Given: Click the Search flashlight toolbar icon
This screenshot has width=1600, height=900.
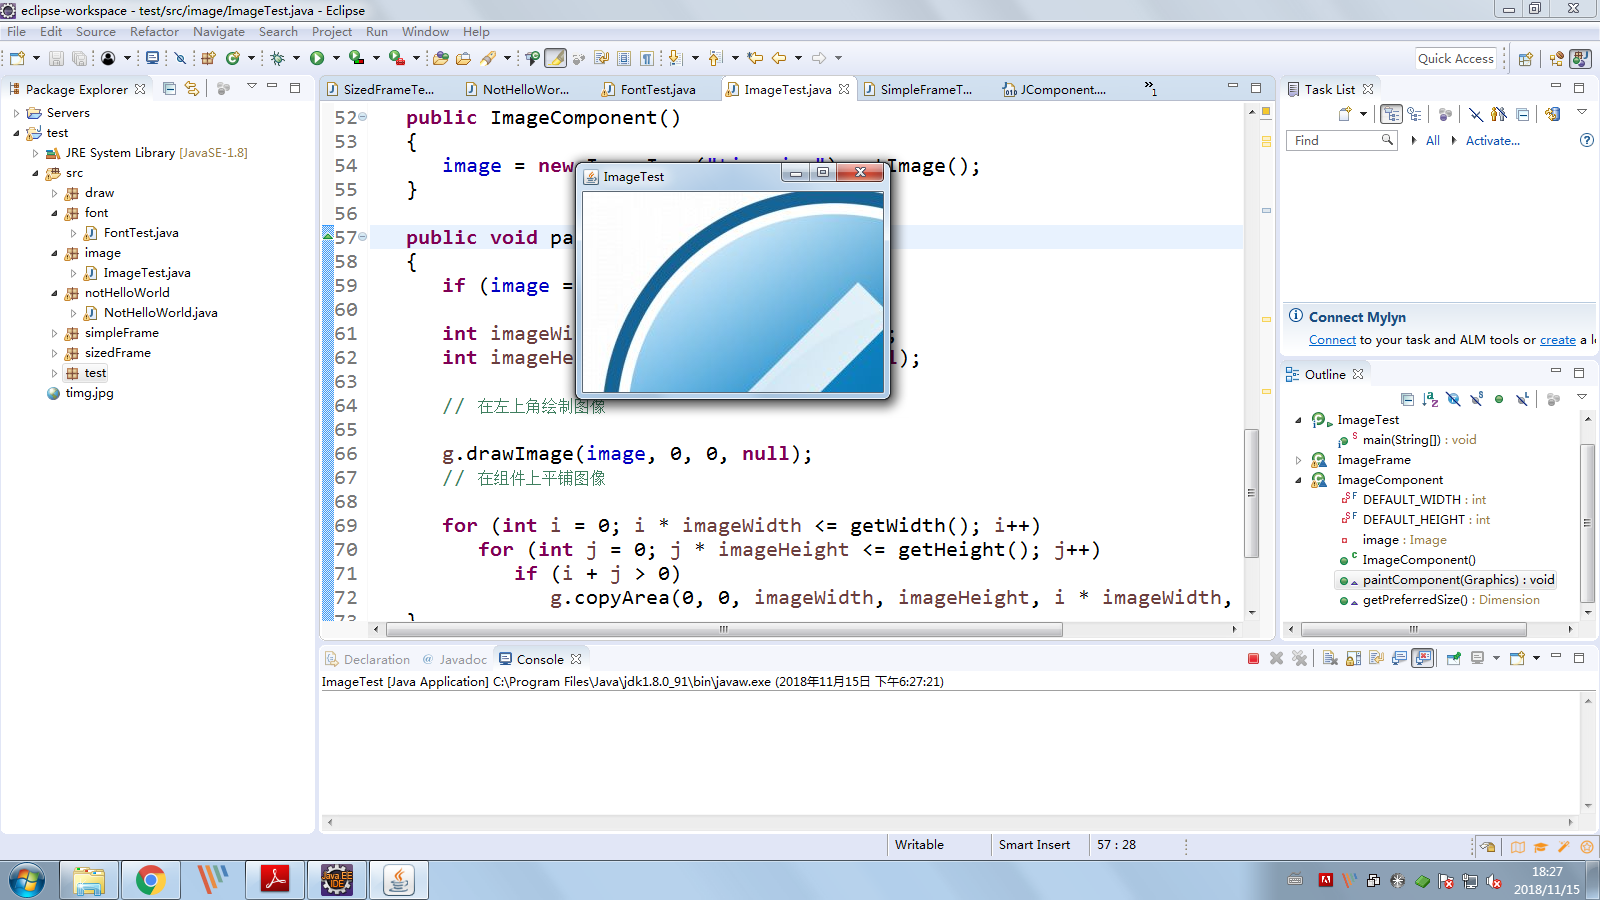Looking at the screenshot, I should click(488, 58).
